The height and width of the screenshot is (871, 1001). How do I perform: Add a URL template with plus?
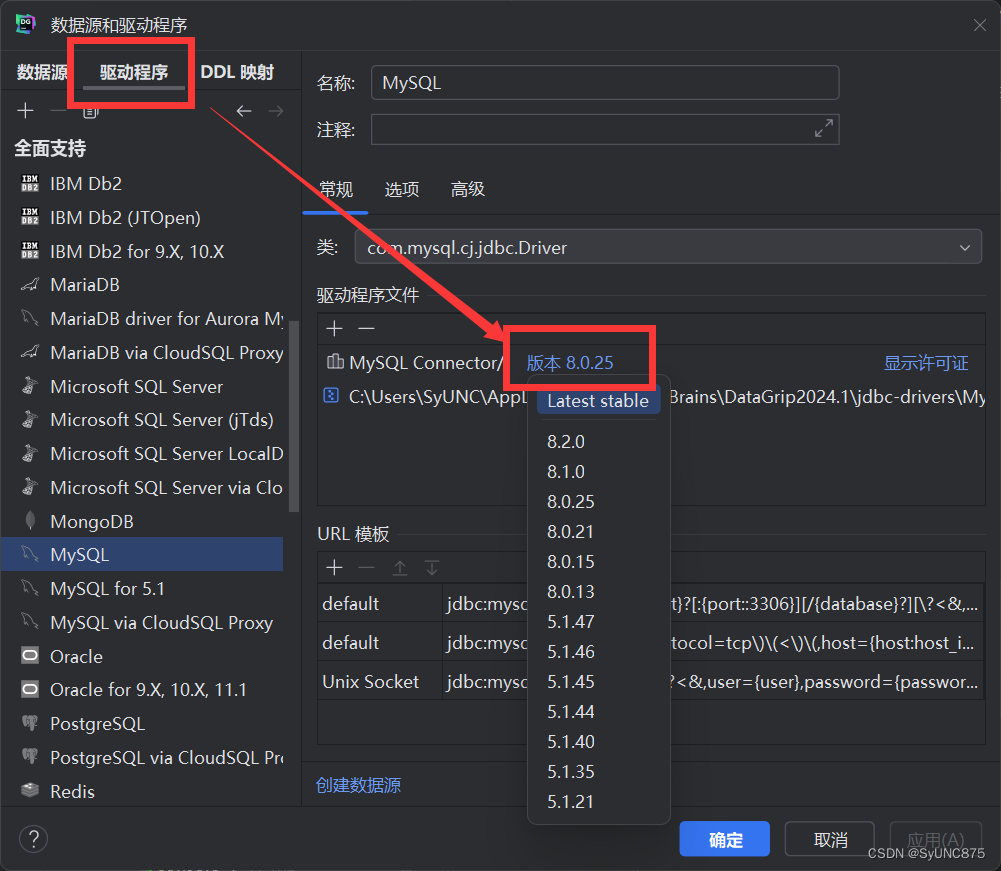334,567
